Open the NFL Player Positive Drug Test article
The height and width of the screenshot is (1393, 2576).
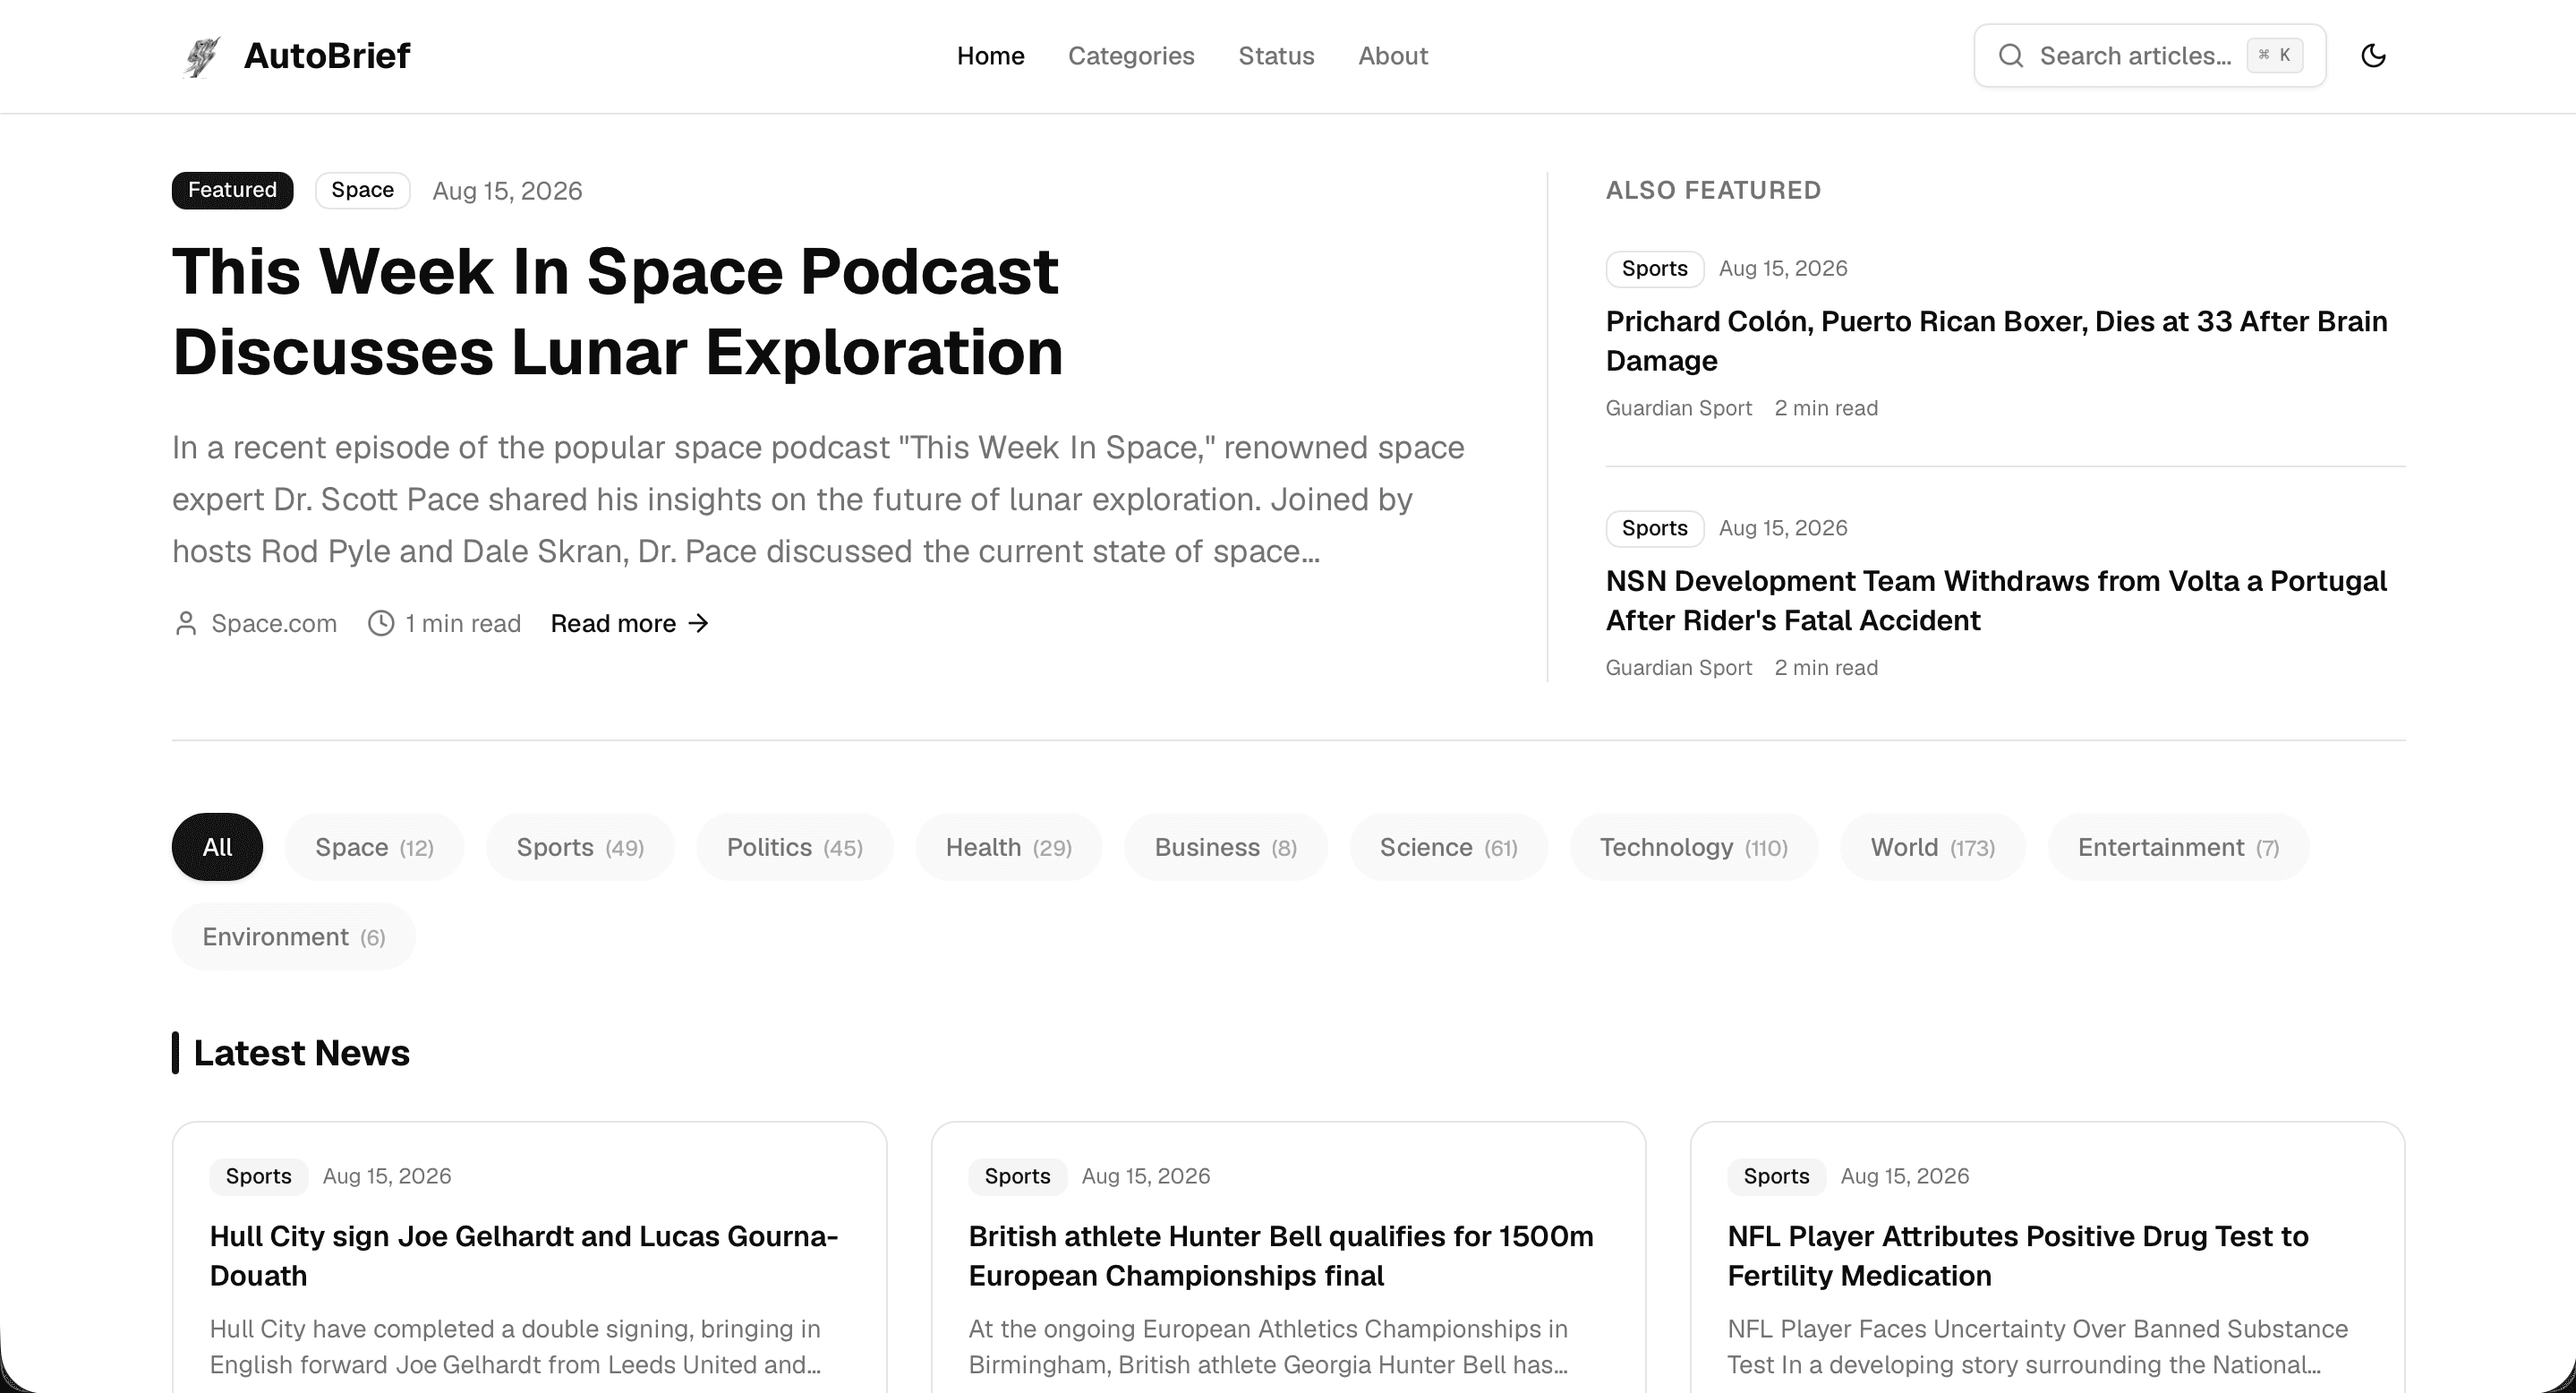[2018, 1256]
